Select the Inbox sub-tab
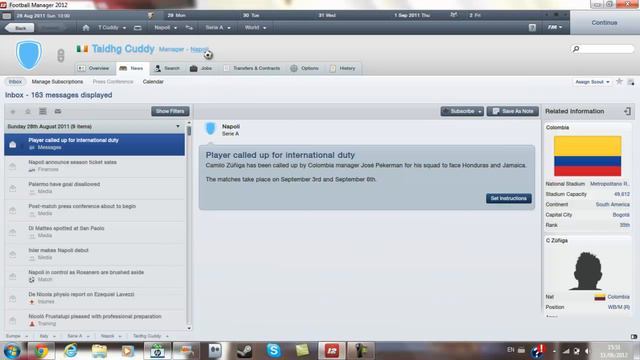Image resolution: width=640 pixels, height=360 pixels. tap(16, 82)
